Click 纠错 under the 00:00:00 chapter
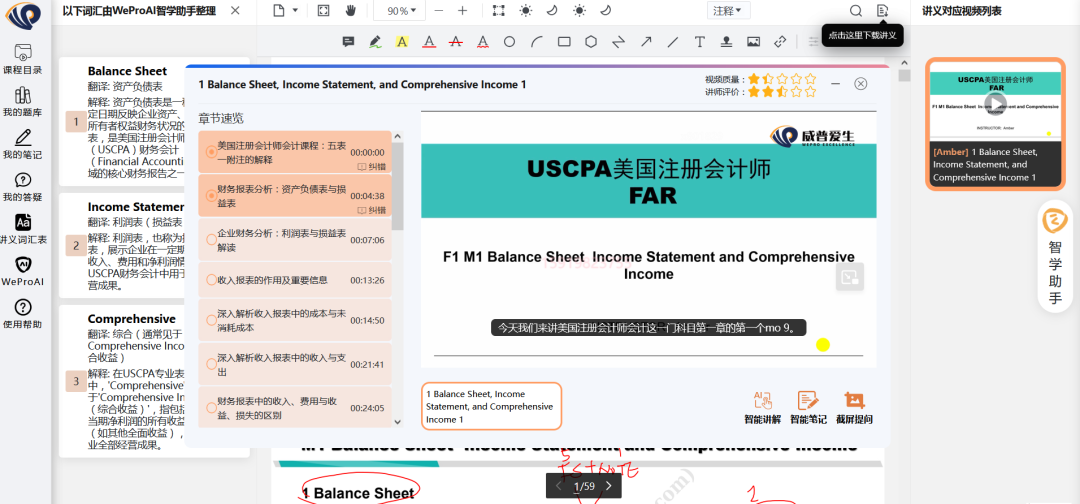The image size is (1080, 504). click(x=372, y=167)
